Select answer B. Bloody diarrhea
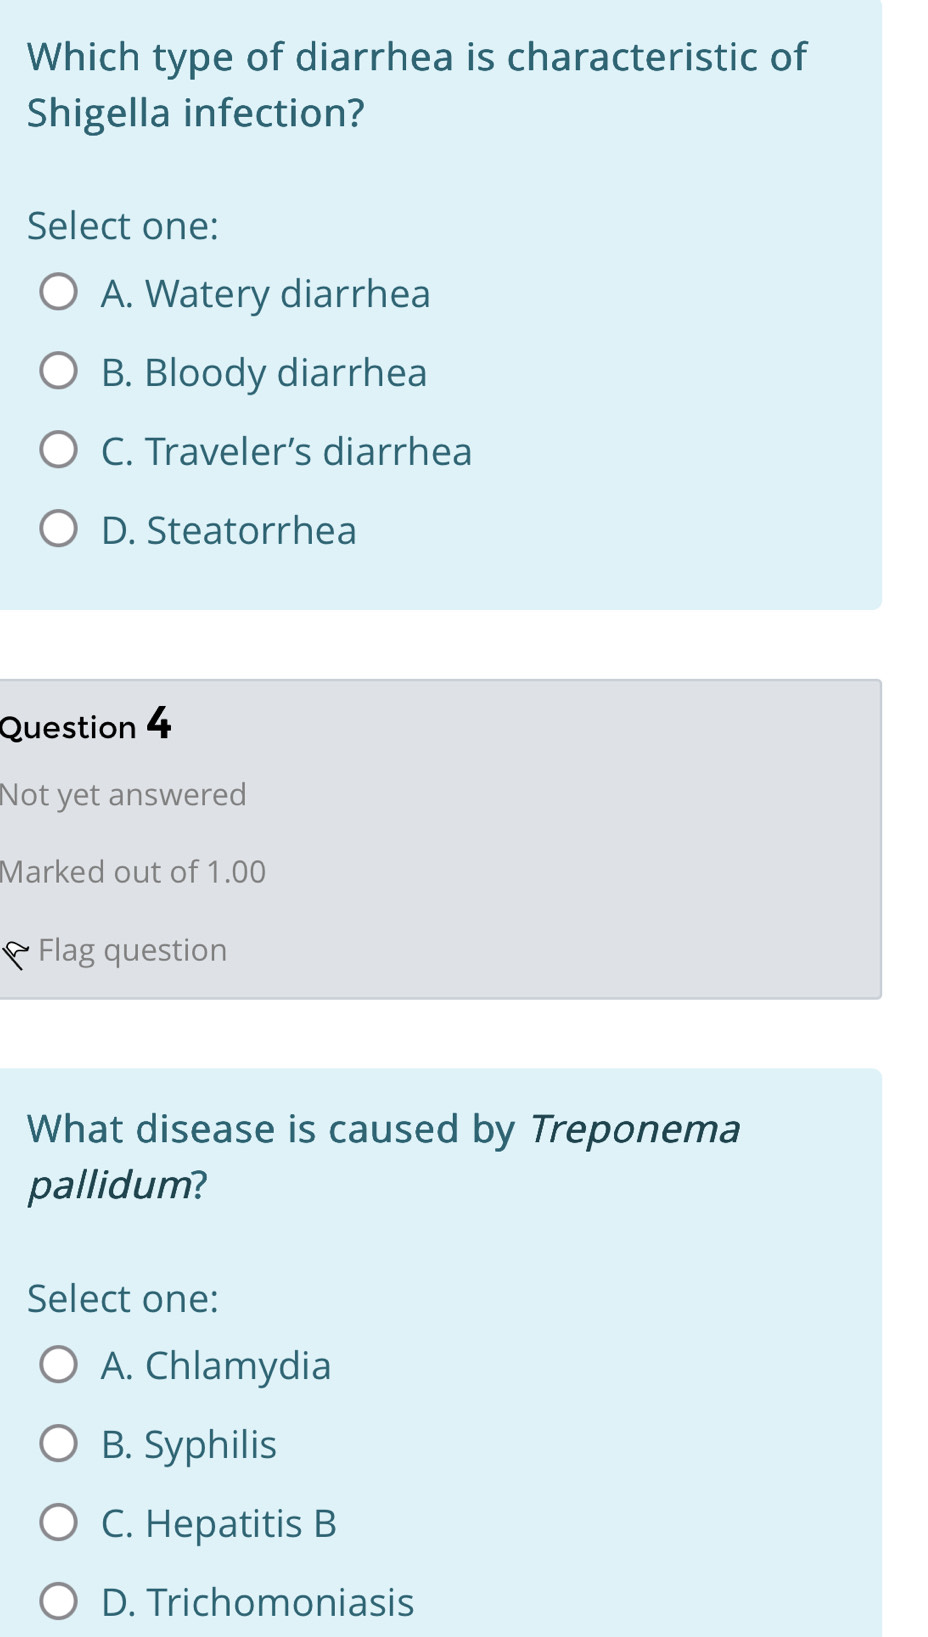Image resolution: width=928 pixels, height=1637 pixels. tap(58, 371)
